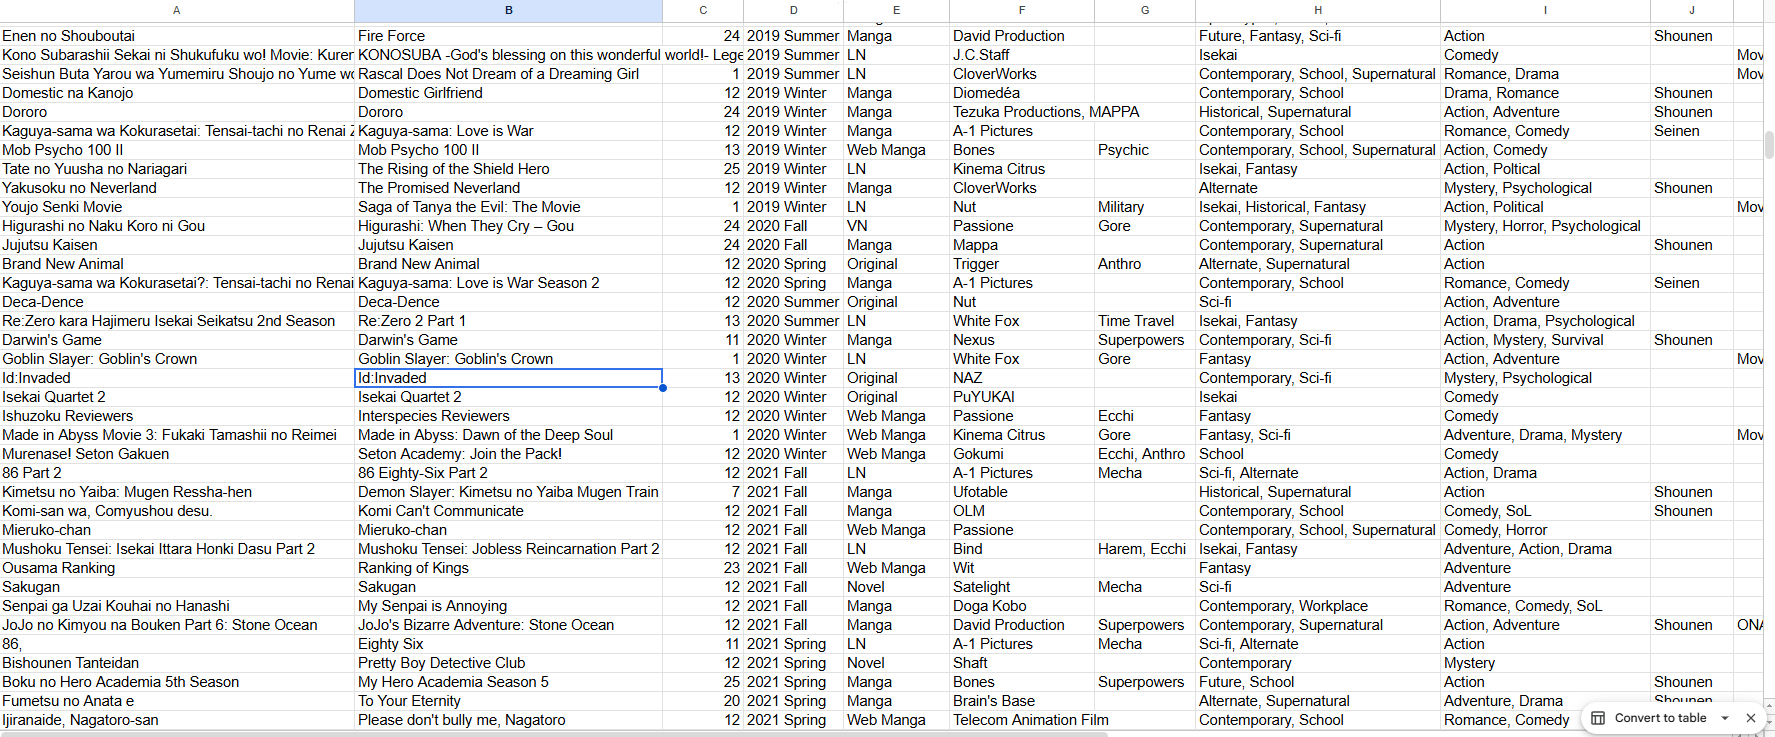Select column B header
Image resolution: width=1775 pixels, height=737 pixels.
(x=508, y=10)
